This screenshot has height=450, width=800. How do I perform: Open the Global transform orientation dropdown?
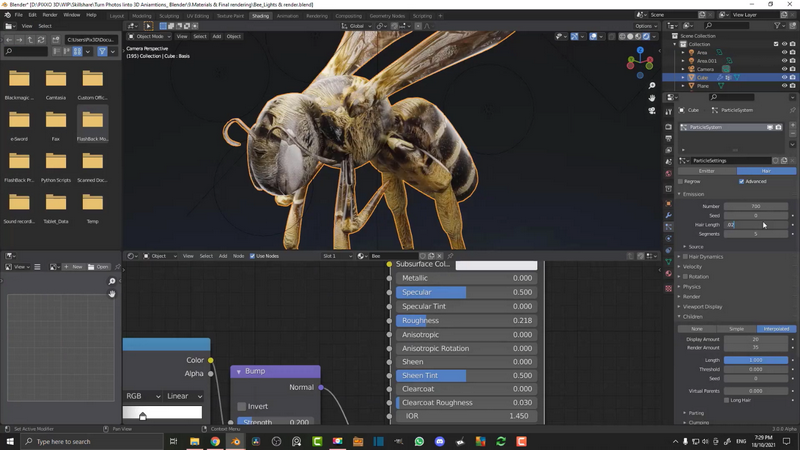[x=356, y=26]
